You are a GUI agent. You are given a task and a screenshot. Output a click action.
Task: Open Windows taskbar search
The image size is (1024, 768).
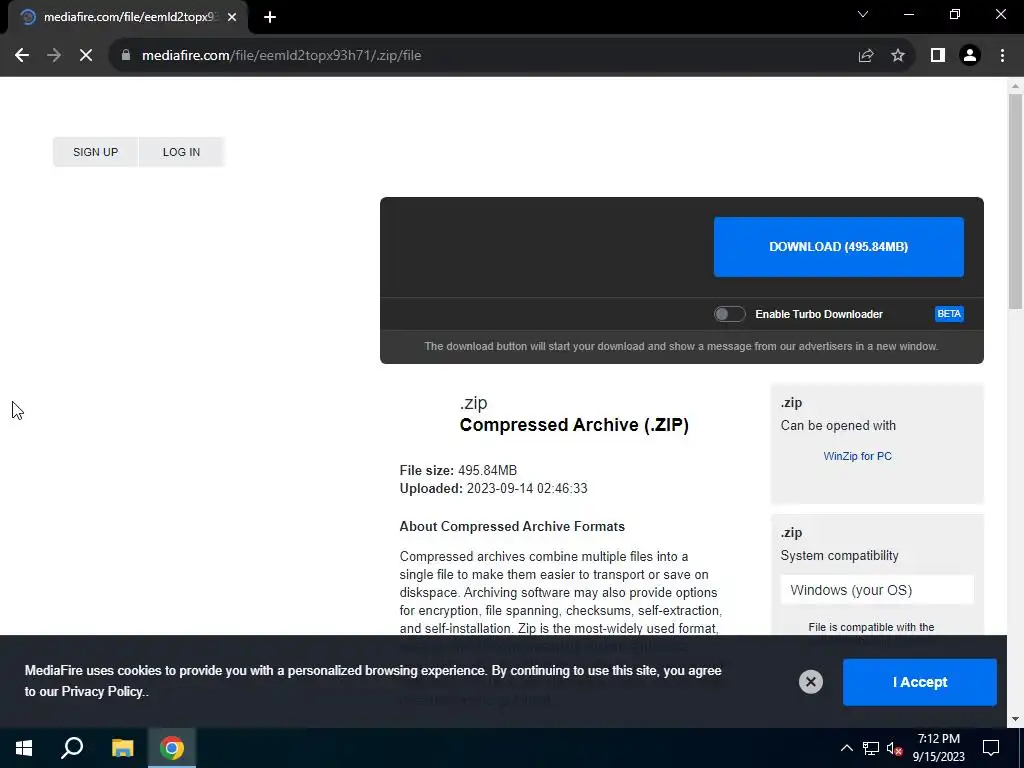[72, 748]
